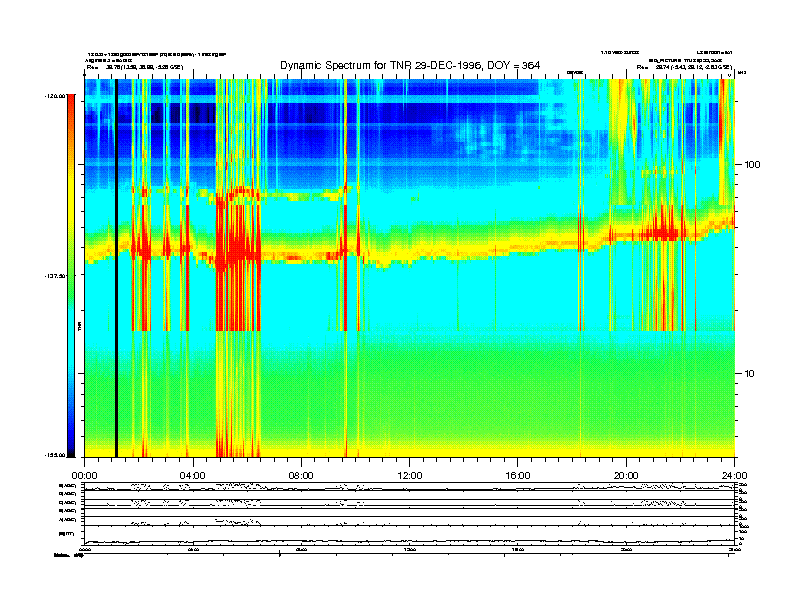Viewport: 792px width, 612px height.
Task: Click the 04:00 time axis label
Action: pos(193,476)
